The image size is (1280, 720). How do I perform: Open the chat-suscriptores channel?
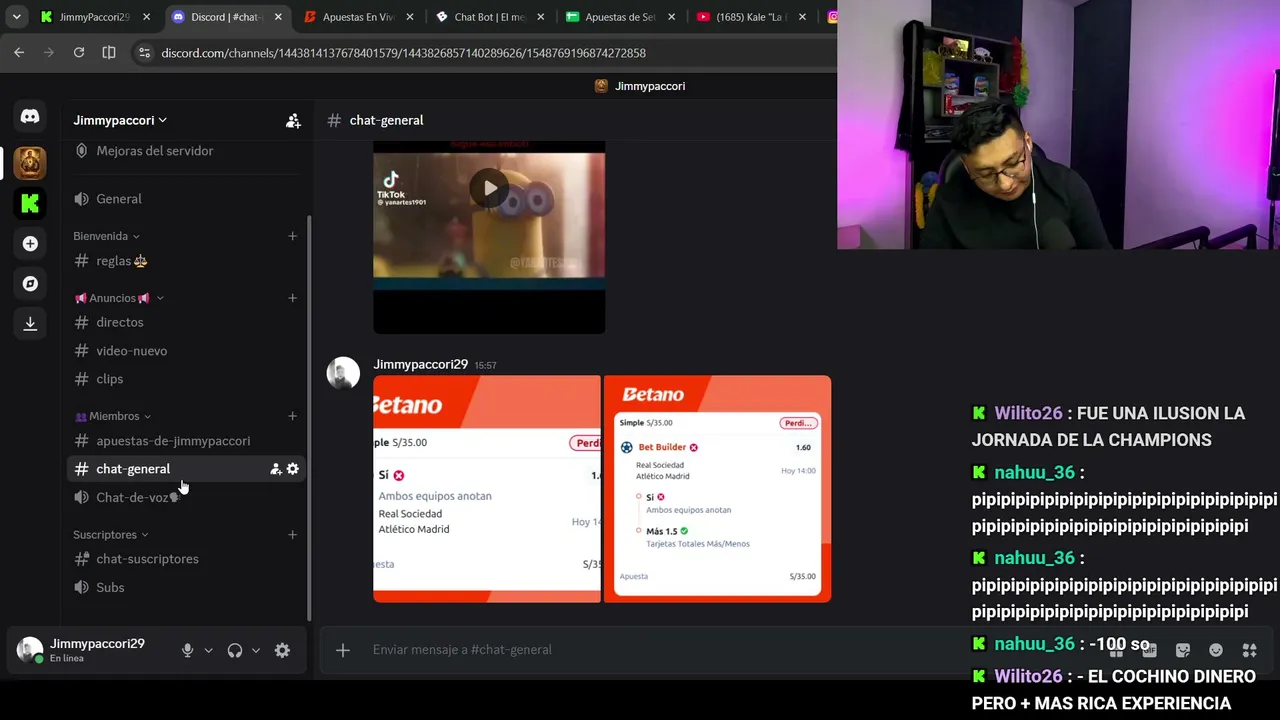(x=186, y=559)
